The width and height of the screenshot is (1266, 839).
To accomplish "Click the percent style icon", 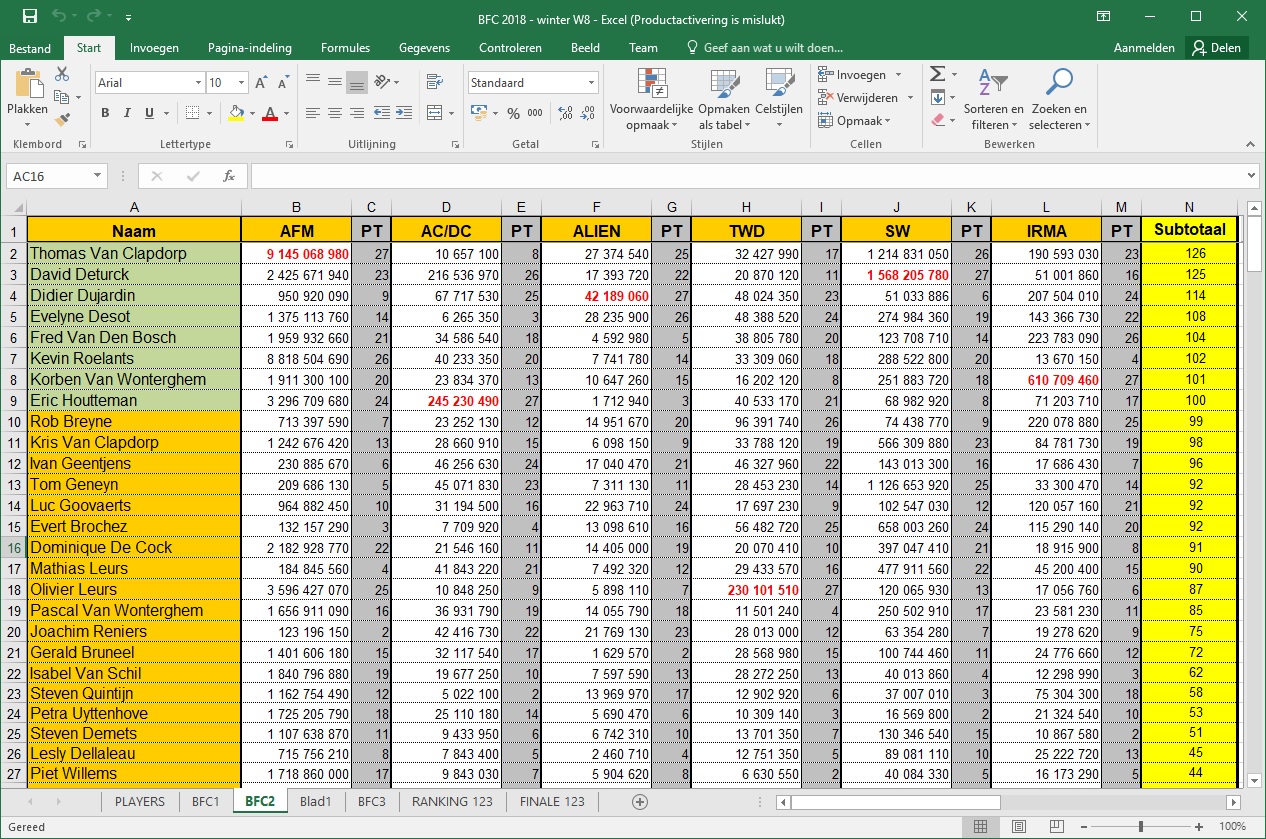I will (x=513, y=113).
